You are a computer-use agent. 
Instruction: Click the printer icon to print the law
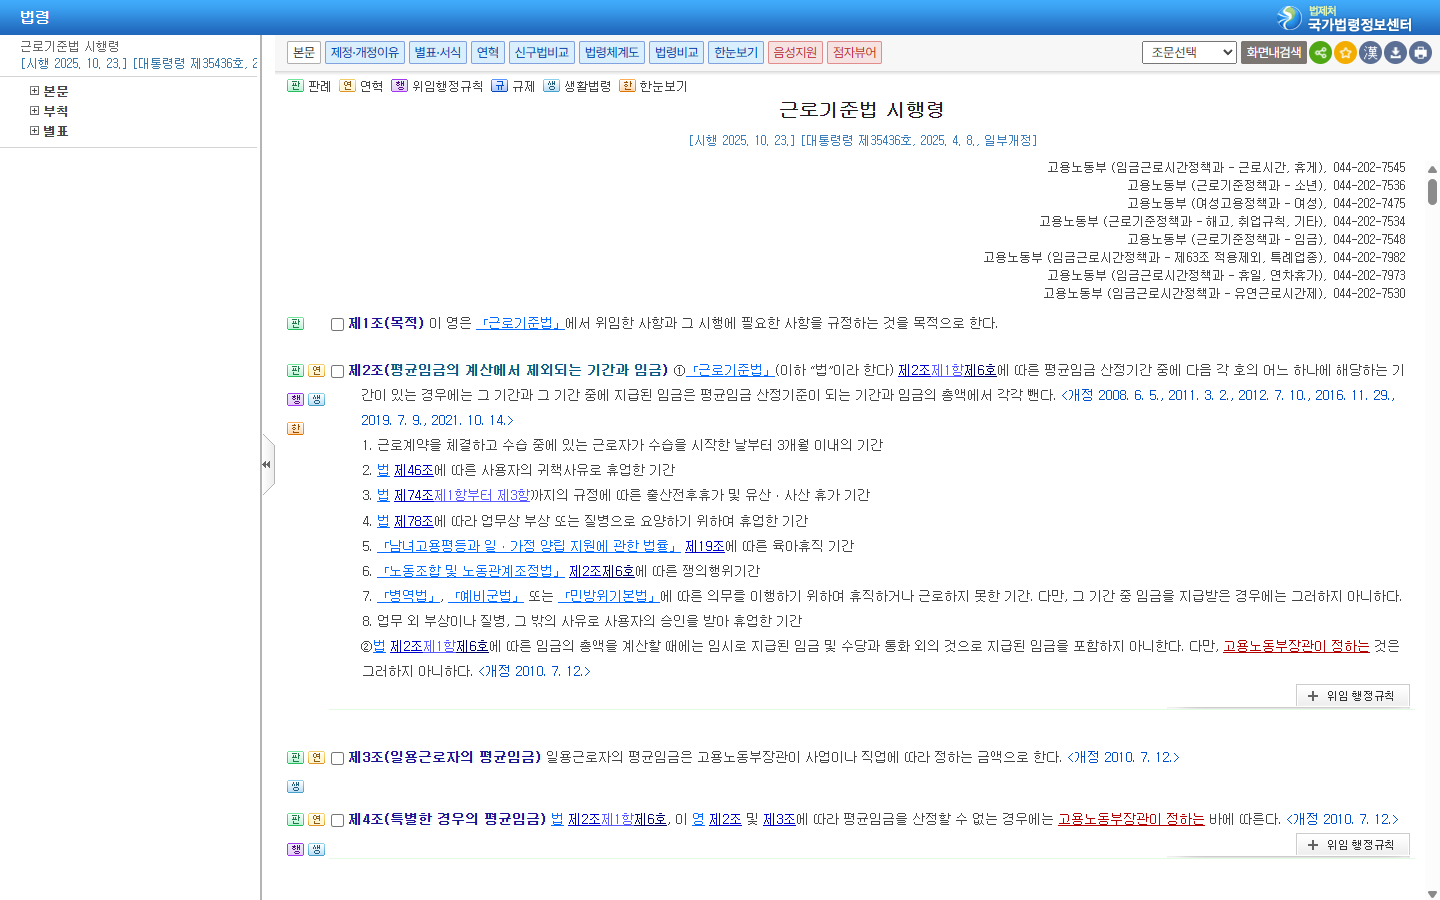coord(1420,53)
